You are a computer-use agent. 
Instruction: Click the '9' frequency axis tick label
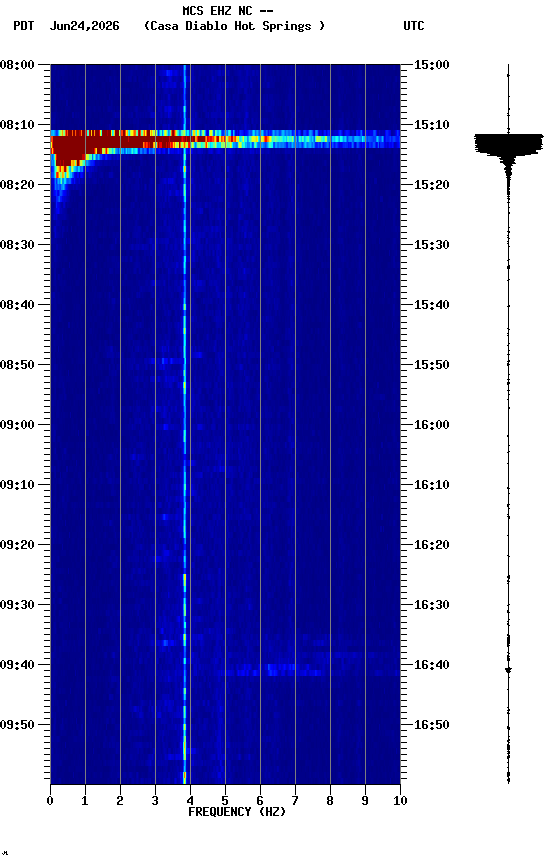point(365,801)
